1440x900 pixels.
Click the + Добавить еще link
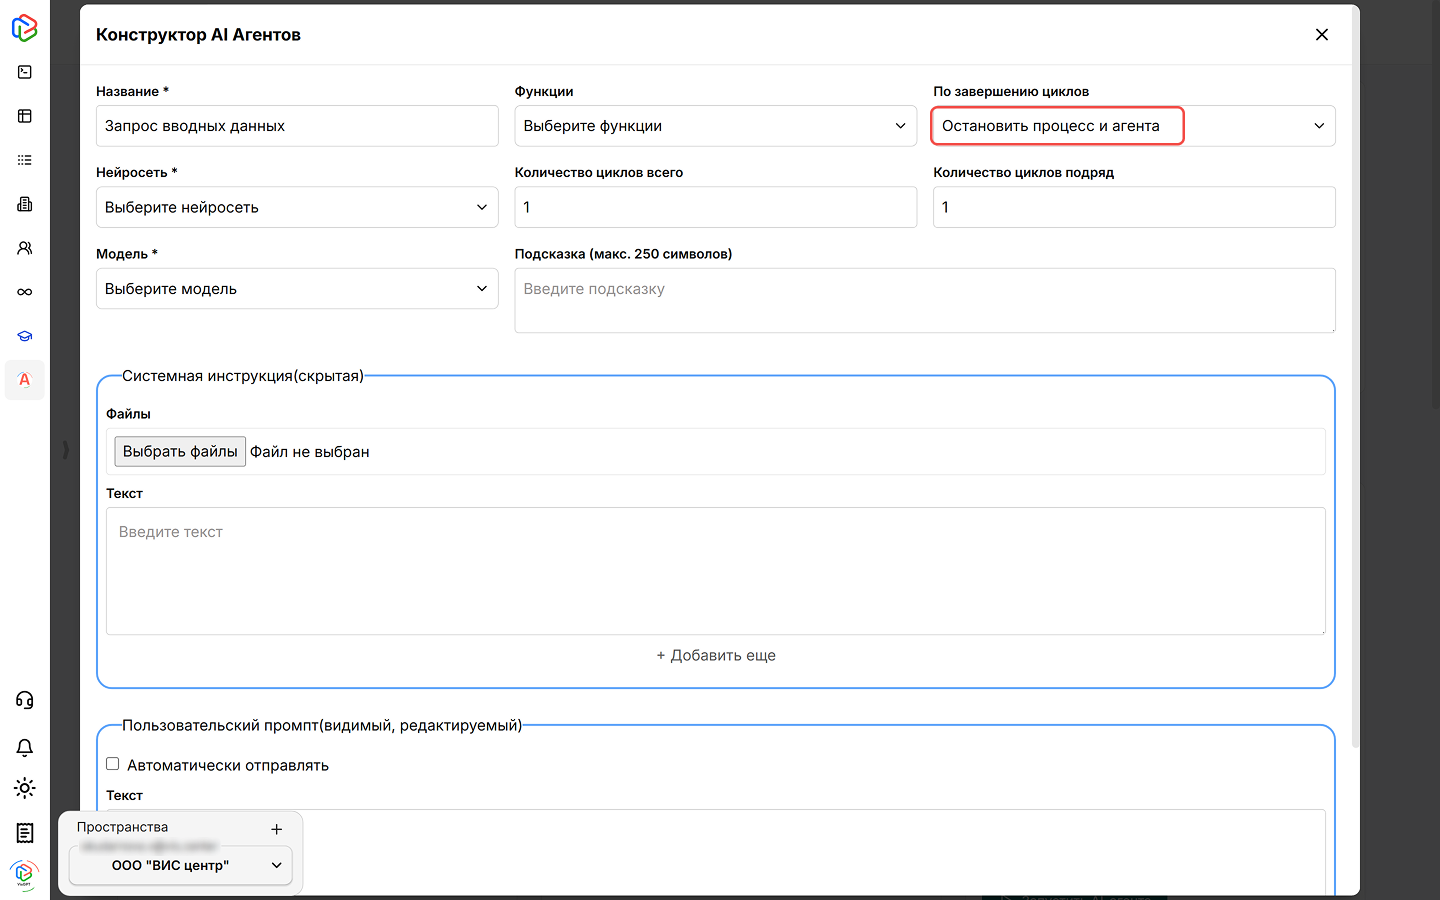[x=716, y=656]
